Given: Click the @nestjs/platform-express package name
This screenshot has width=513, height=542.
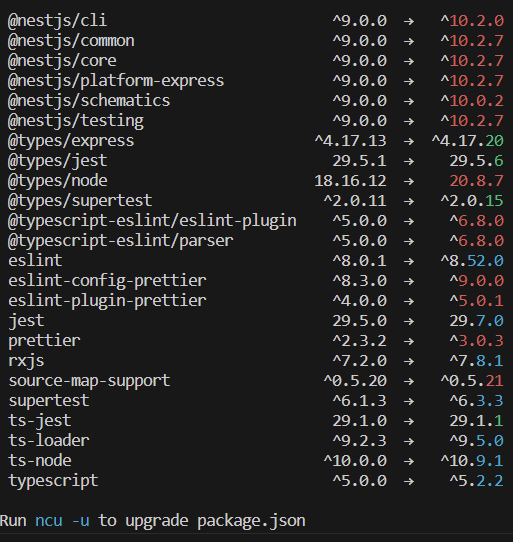Looking at the screenshot, I should pyautogui.click(x=116, y=81).
